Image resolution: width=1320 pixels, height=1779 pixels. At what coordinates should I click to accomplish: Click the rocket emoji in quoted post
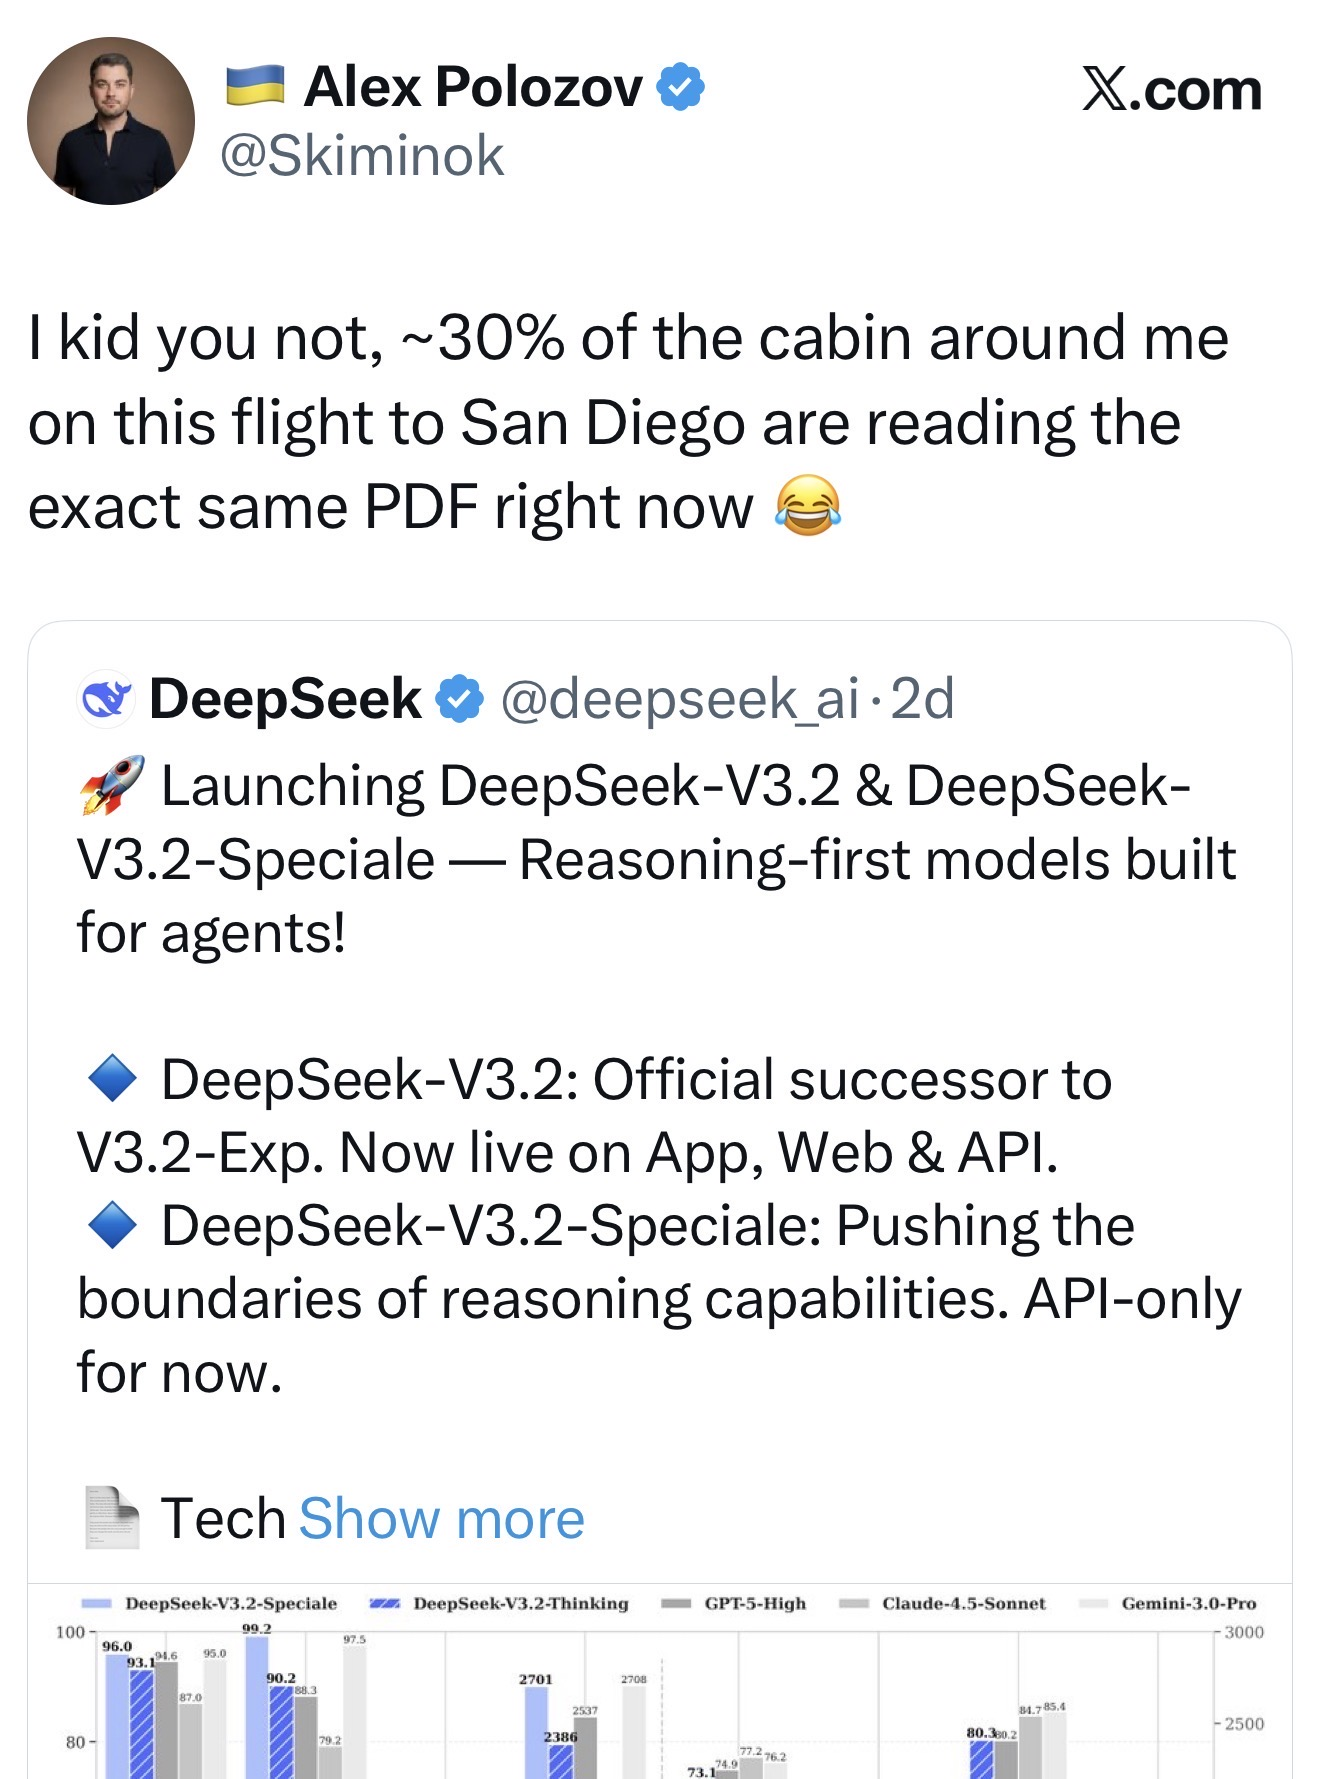(112, 786)
